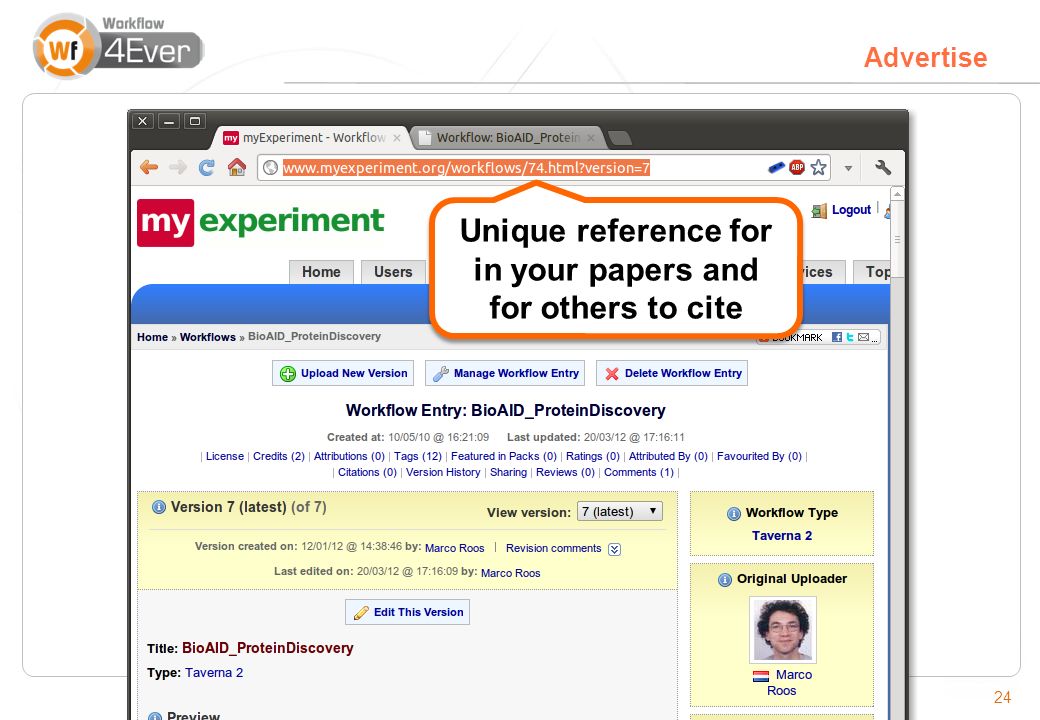This screenshot has width=1040, height=720.
Task: Click Taverna 2 next to Type label
Action: click(x=214, y=673)
